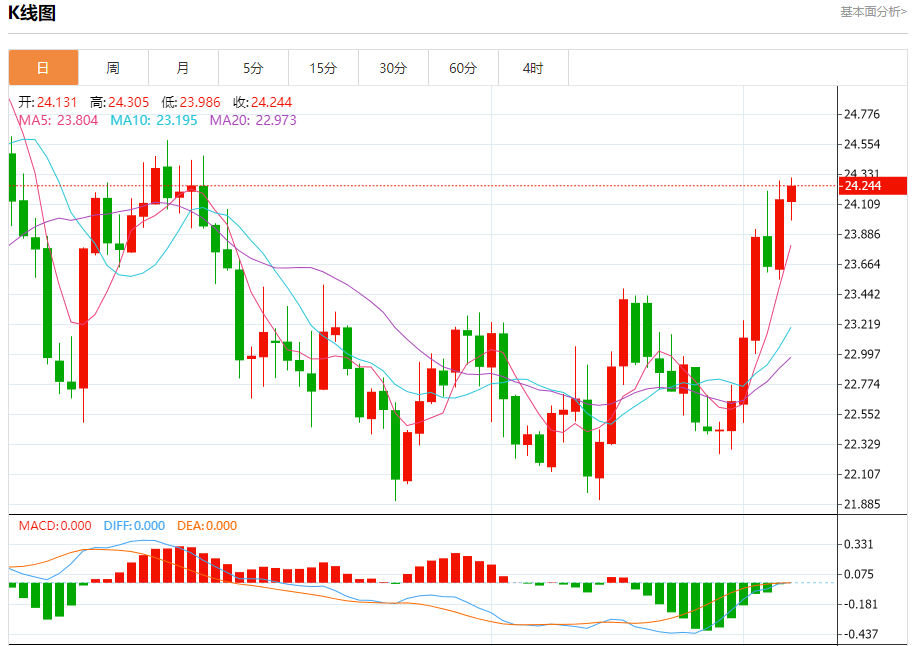Viewport: 917px width, 646px height.
Task: Click the 22.329 price axis label
Action: [862, 444]
